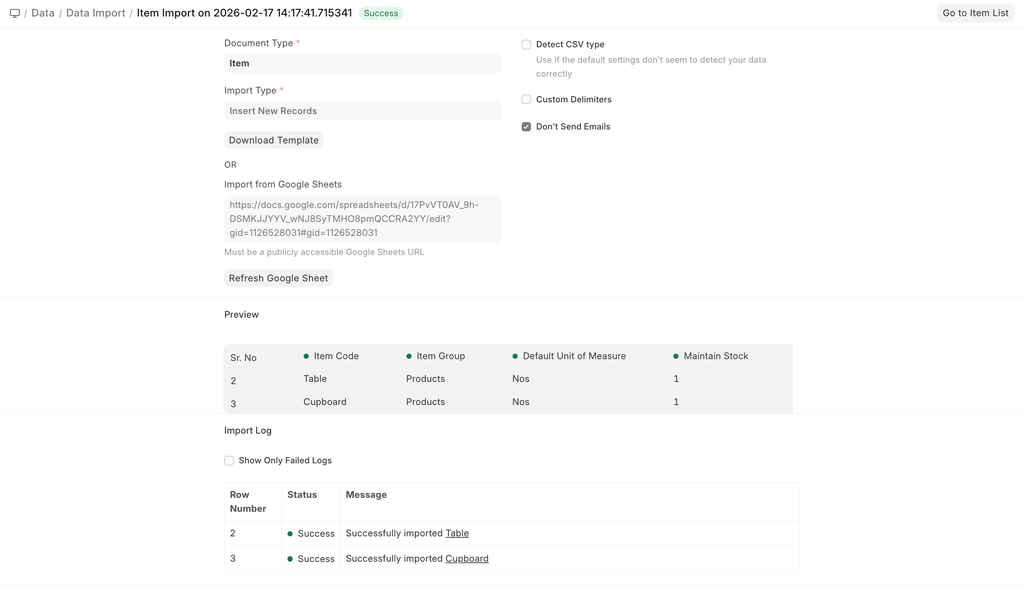1024x591 pixels.
Task: Navigate to Data Import breadcrumb
Action: click(x=96, y=13)
